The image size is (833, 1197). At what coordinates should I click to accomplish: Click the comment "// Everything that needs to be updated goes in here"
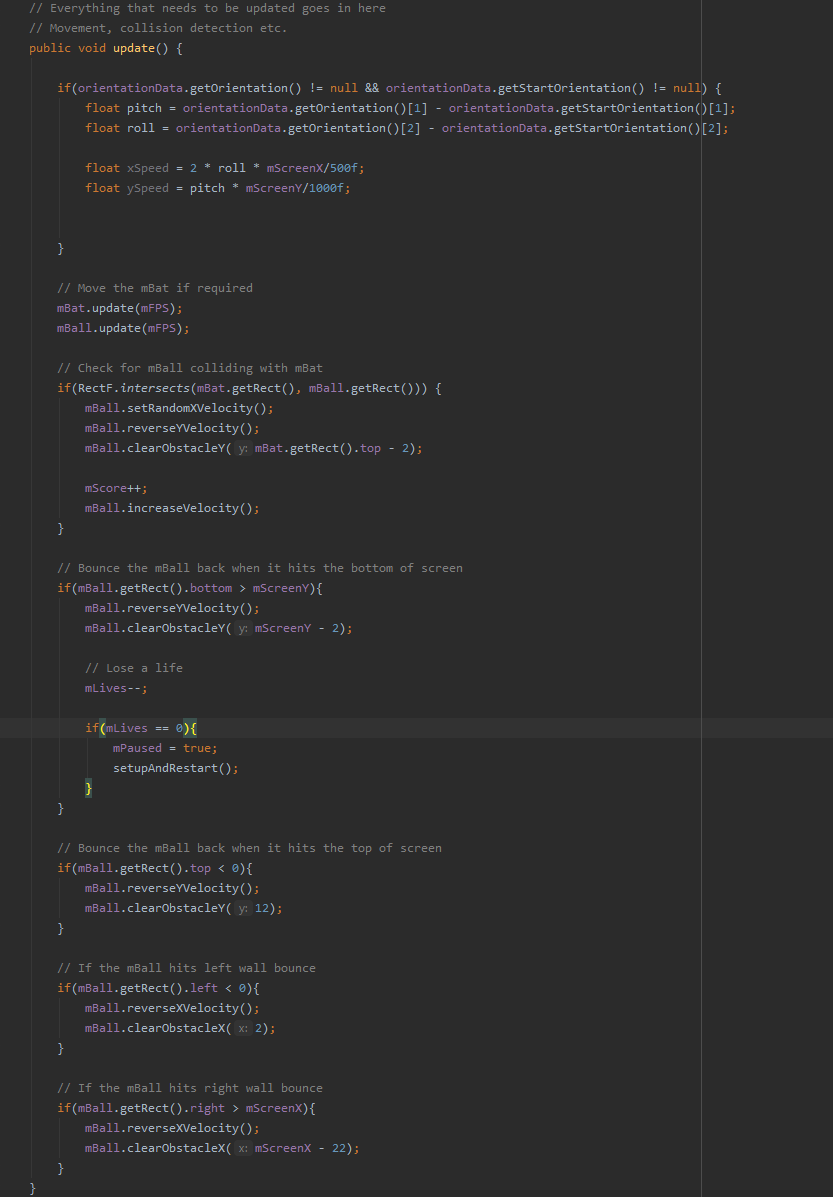208,8
